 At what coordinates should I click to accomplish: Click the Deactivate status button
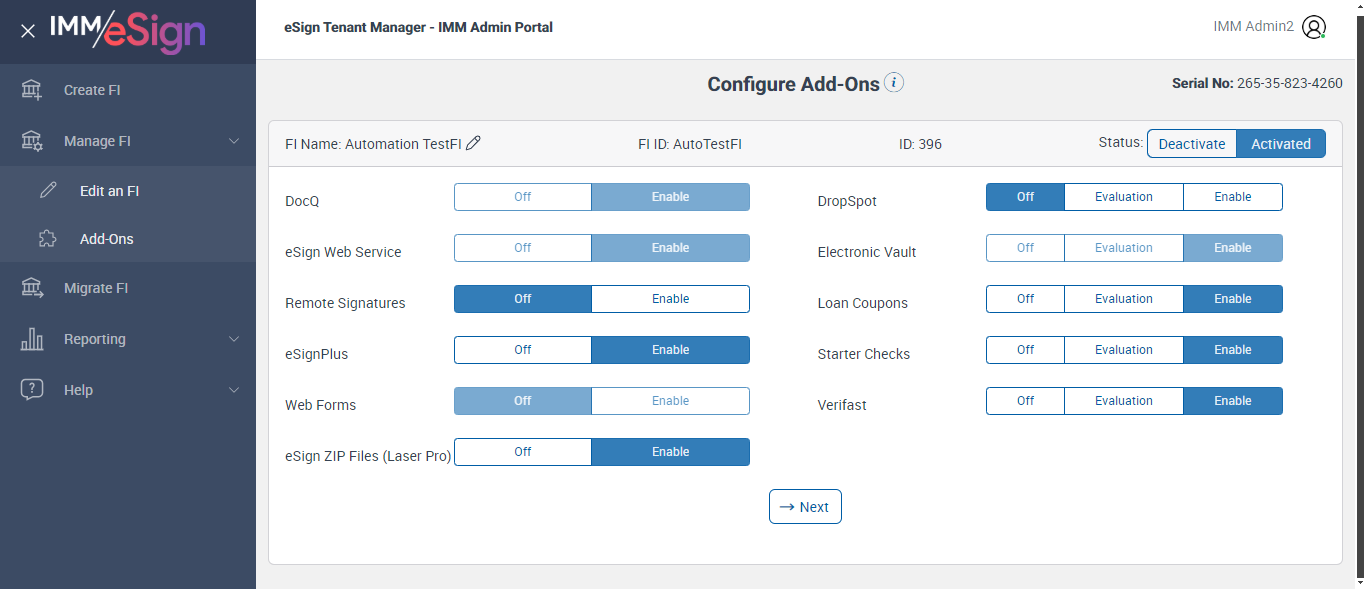1191,144
